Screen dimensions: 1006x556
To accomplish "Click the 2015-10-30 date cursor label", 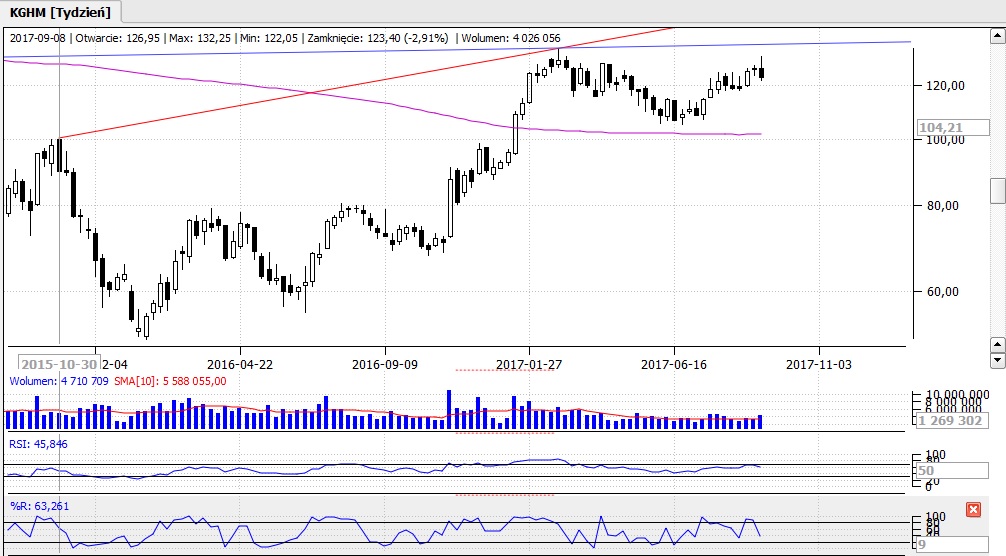I will [x=59, y=364].
